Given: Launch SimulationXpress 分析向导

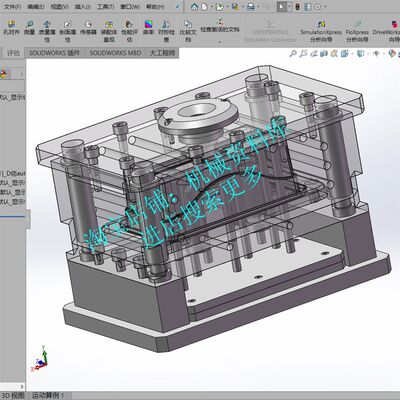Looking at the screenshot, I should click(x=321, y=32).
